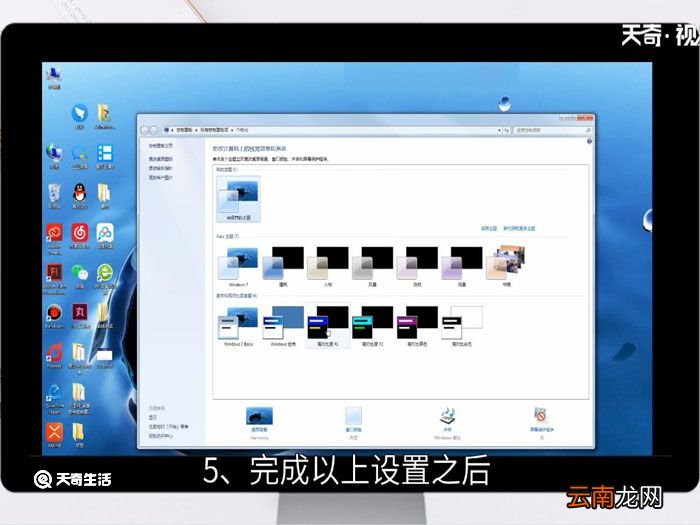The width and height of the screenshot is (700, 525).
Task: Select the High Contrast White theme
Action: 462,326
